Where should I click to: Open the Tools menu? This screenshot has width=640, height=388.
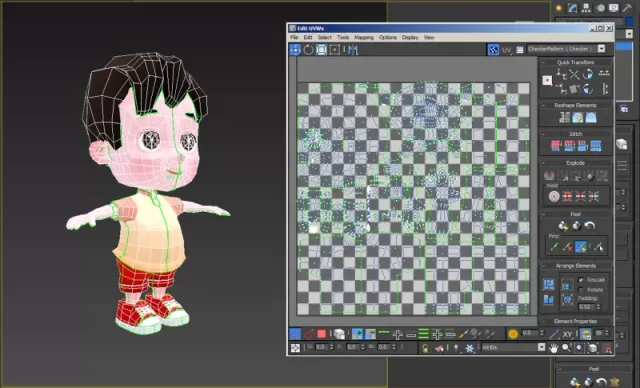point(343,37)
